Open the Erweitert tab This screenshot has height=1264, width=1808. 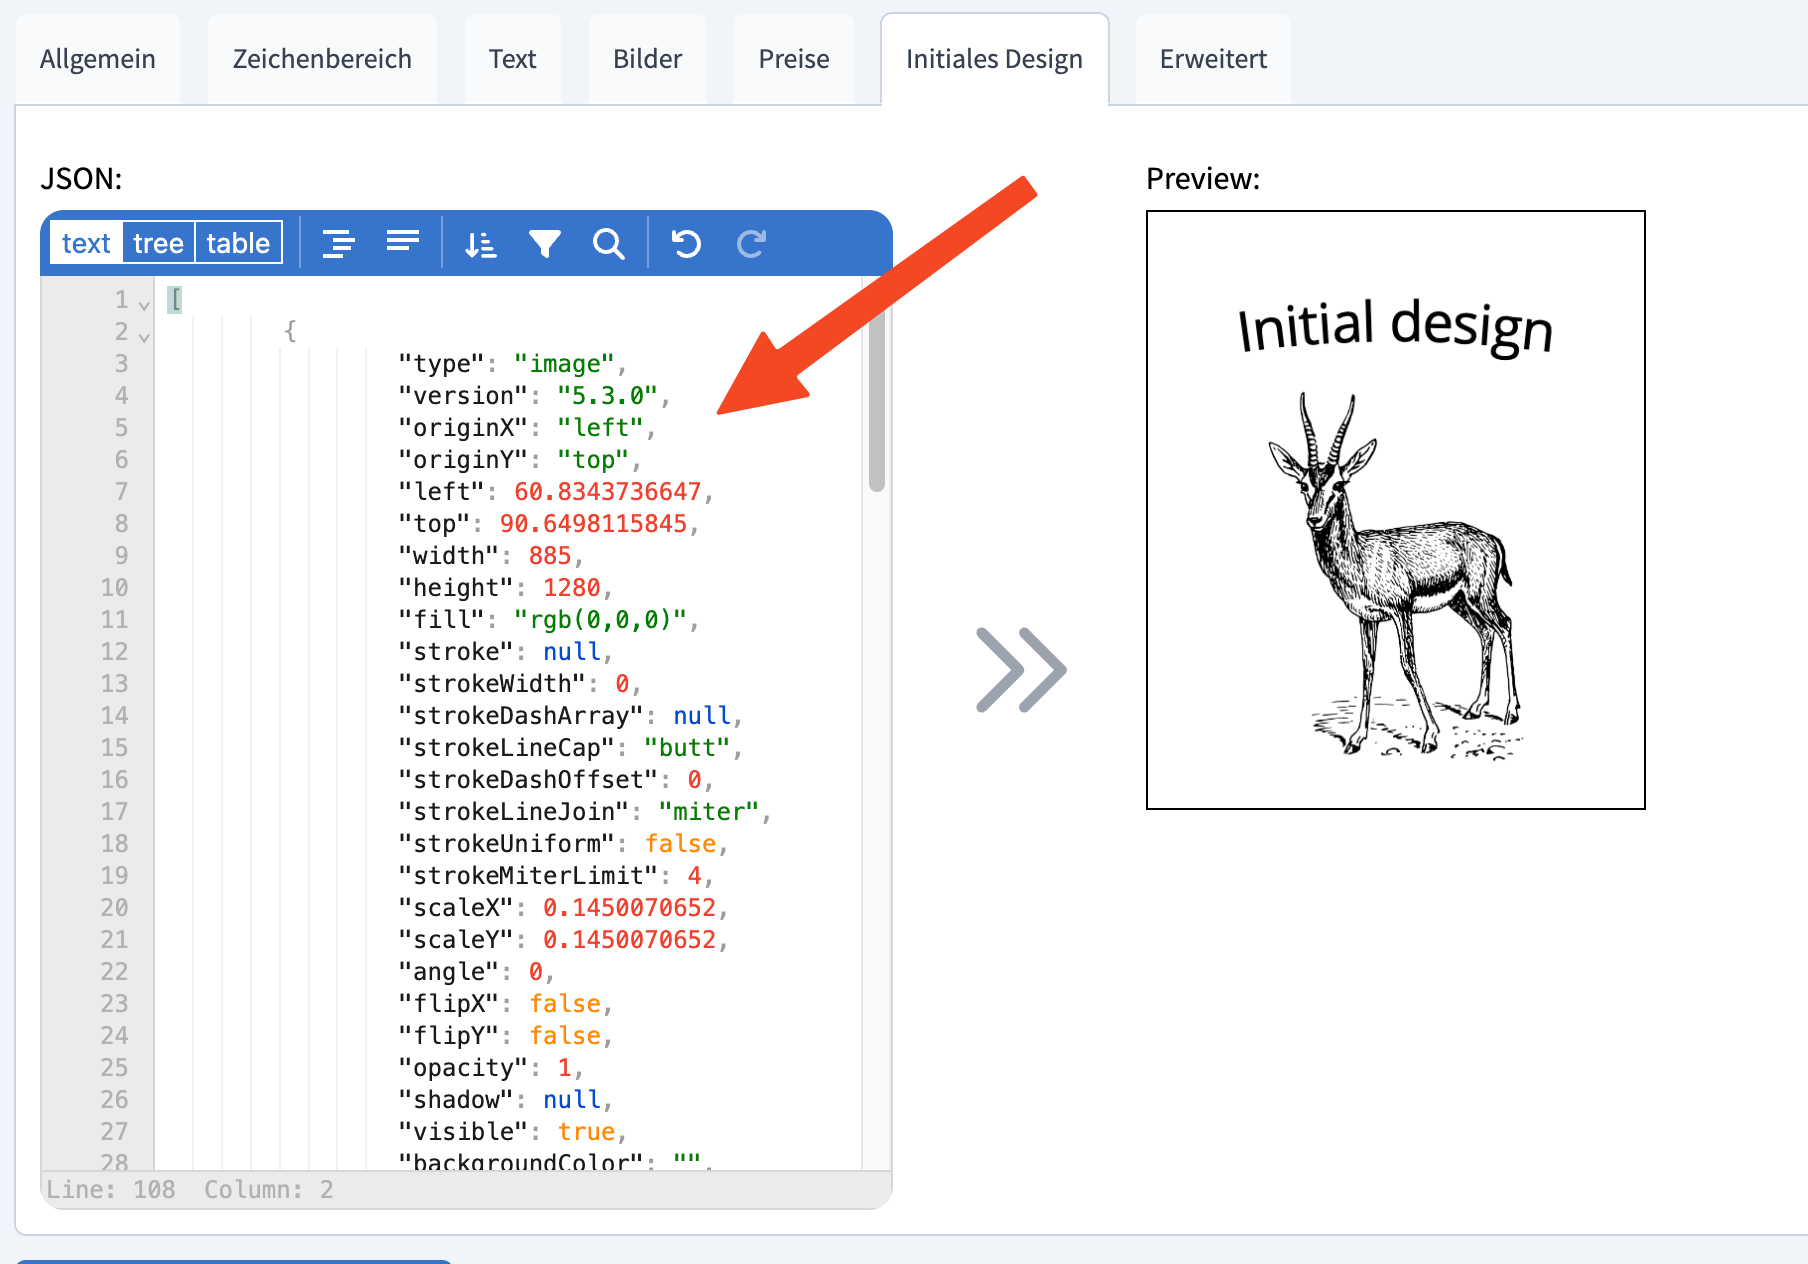tap(1213, 59)
